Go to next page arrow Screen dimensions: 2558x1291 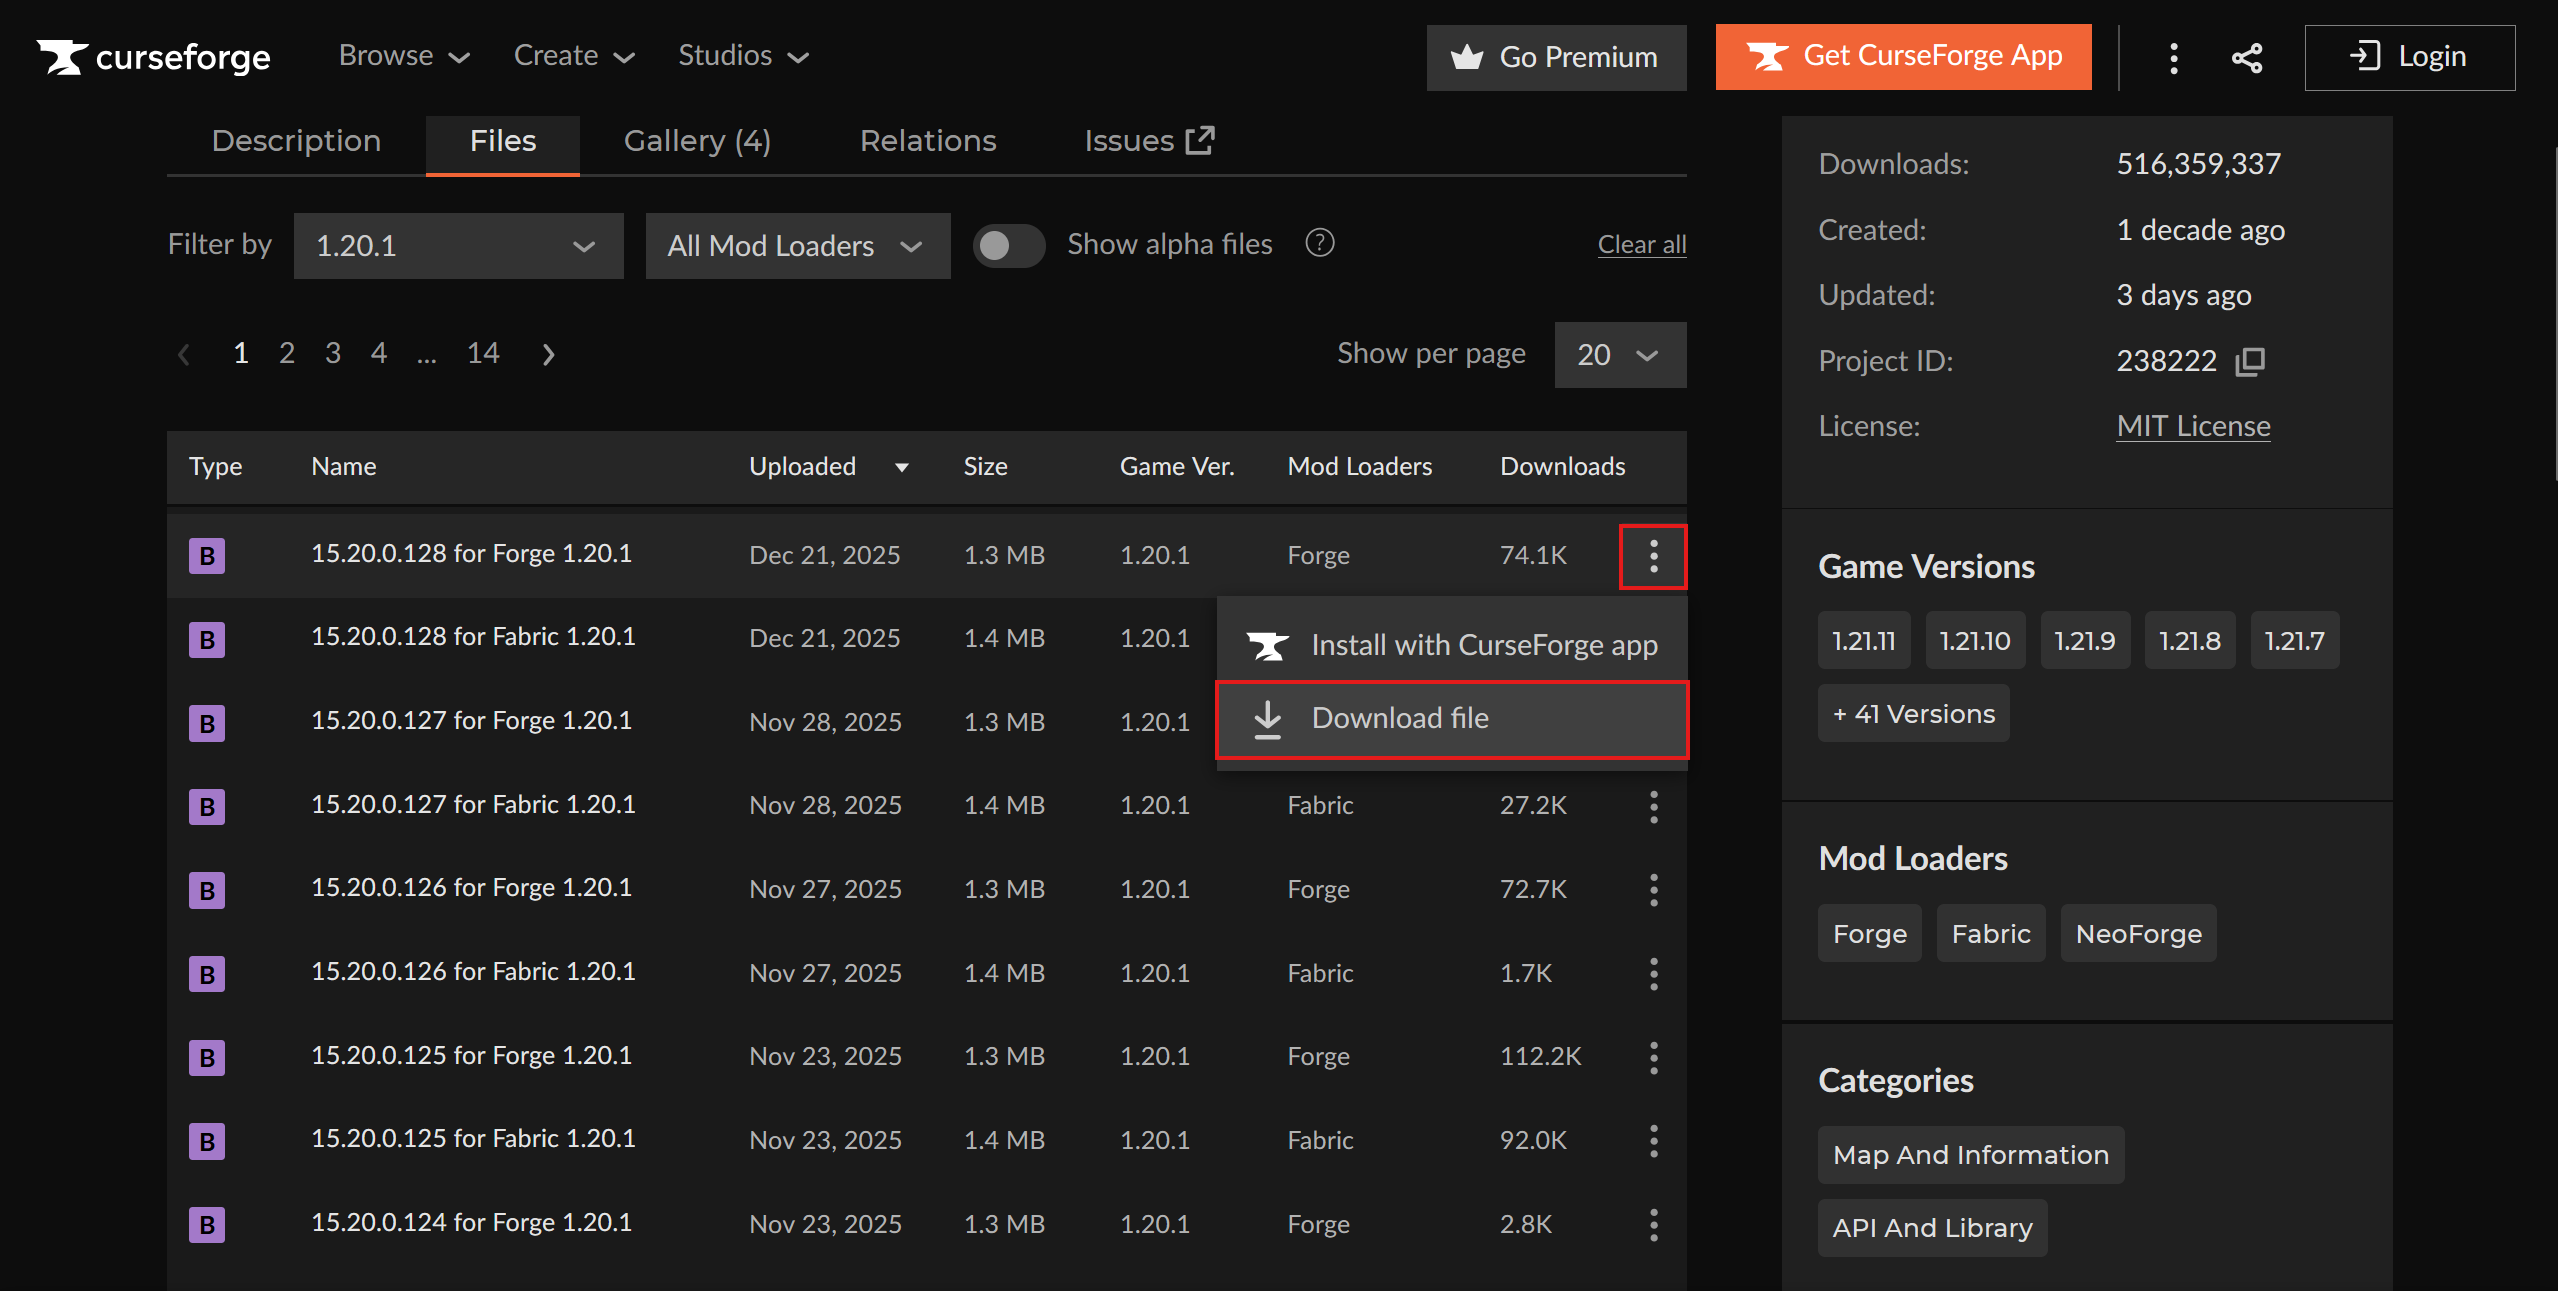pos(548,354)
